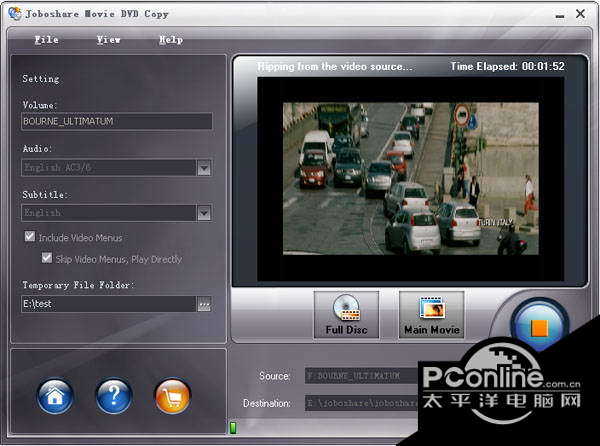Open help with the question mark icon
The width and height of the screenshot is (600, 446).
point(114,396)
